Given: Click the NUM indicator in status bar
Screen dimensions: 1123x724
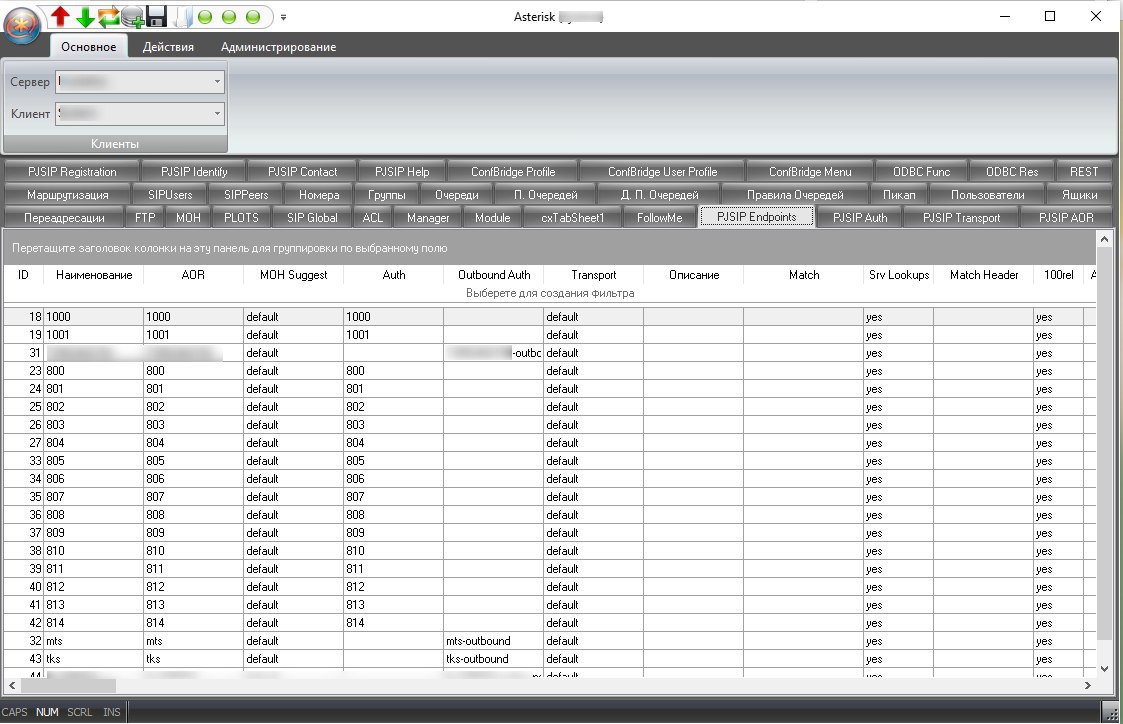Looking at the screenshot, I should (x=47, y=712).
